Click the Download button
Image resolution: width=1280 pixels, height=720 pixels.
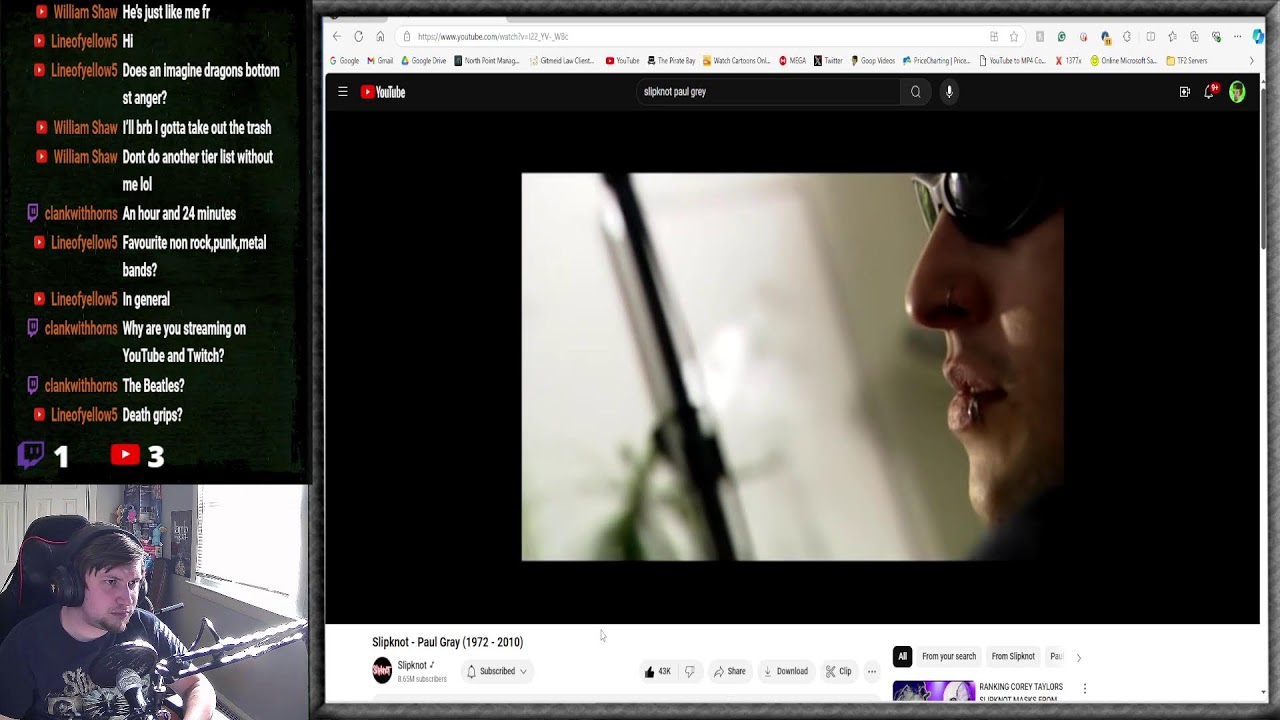pyautogui.click(x=786, y=671)
